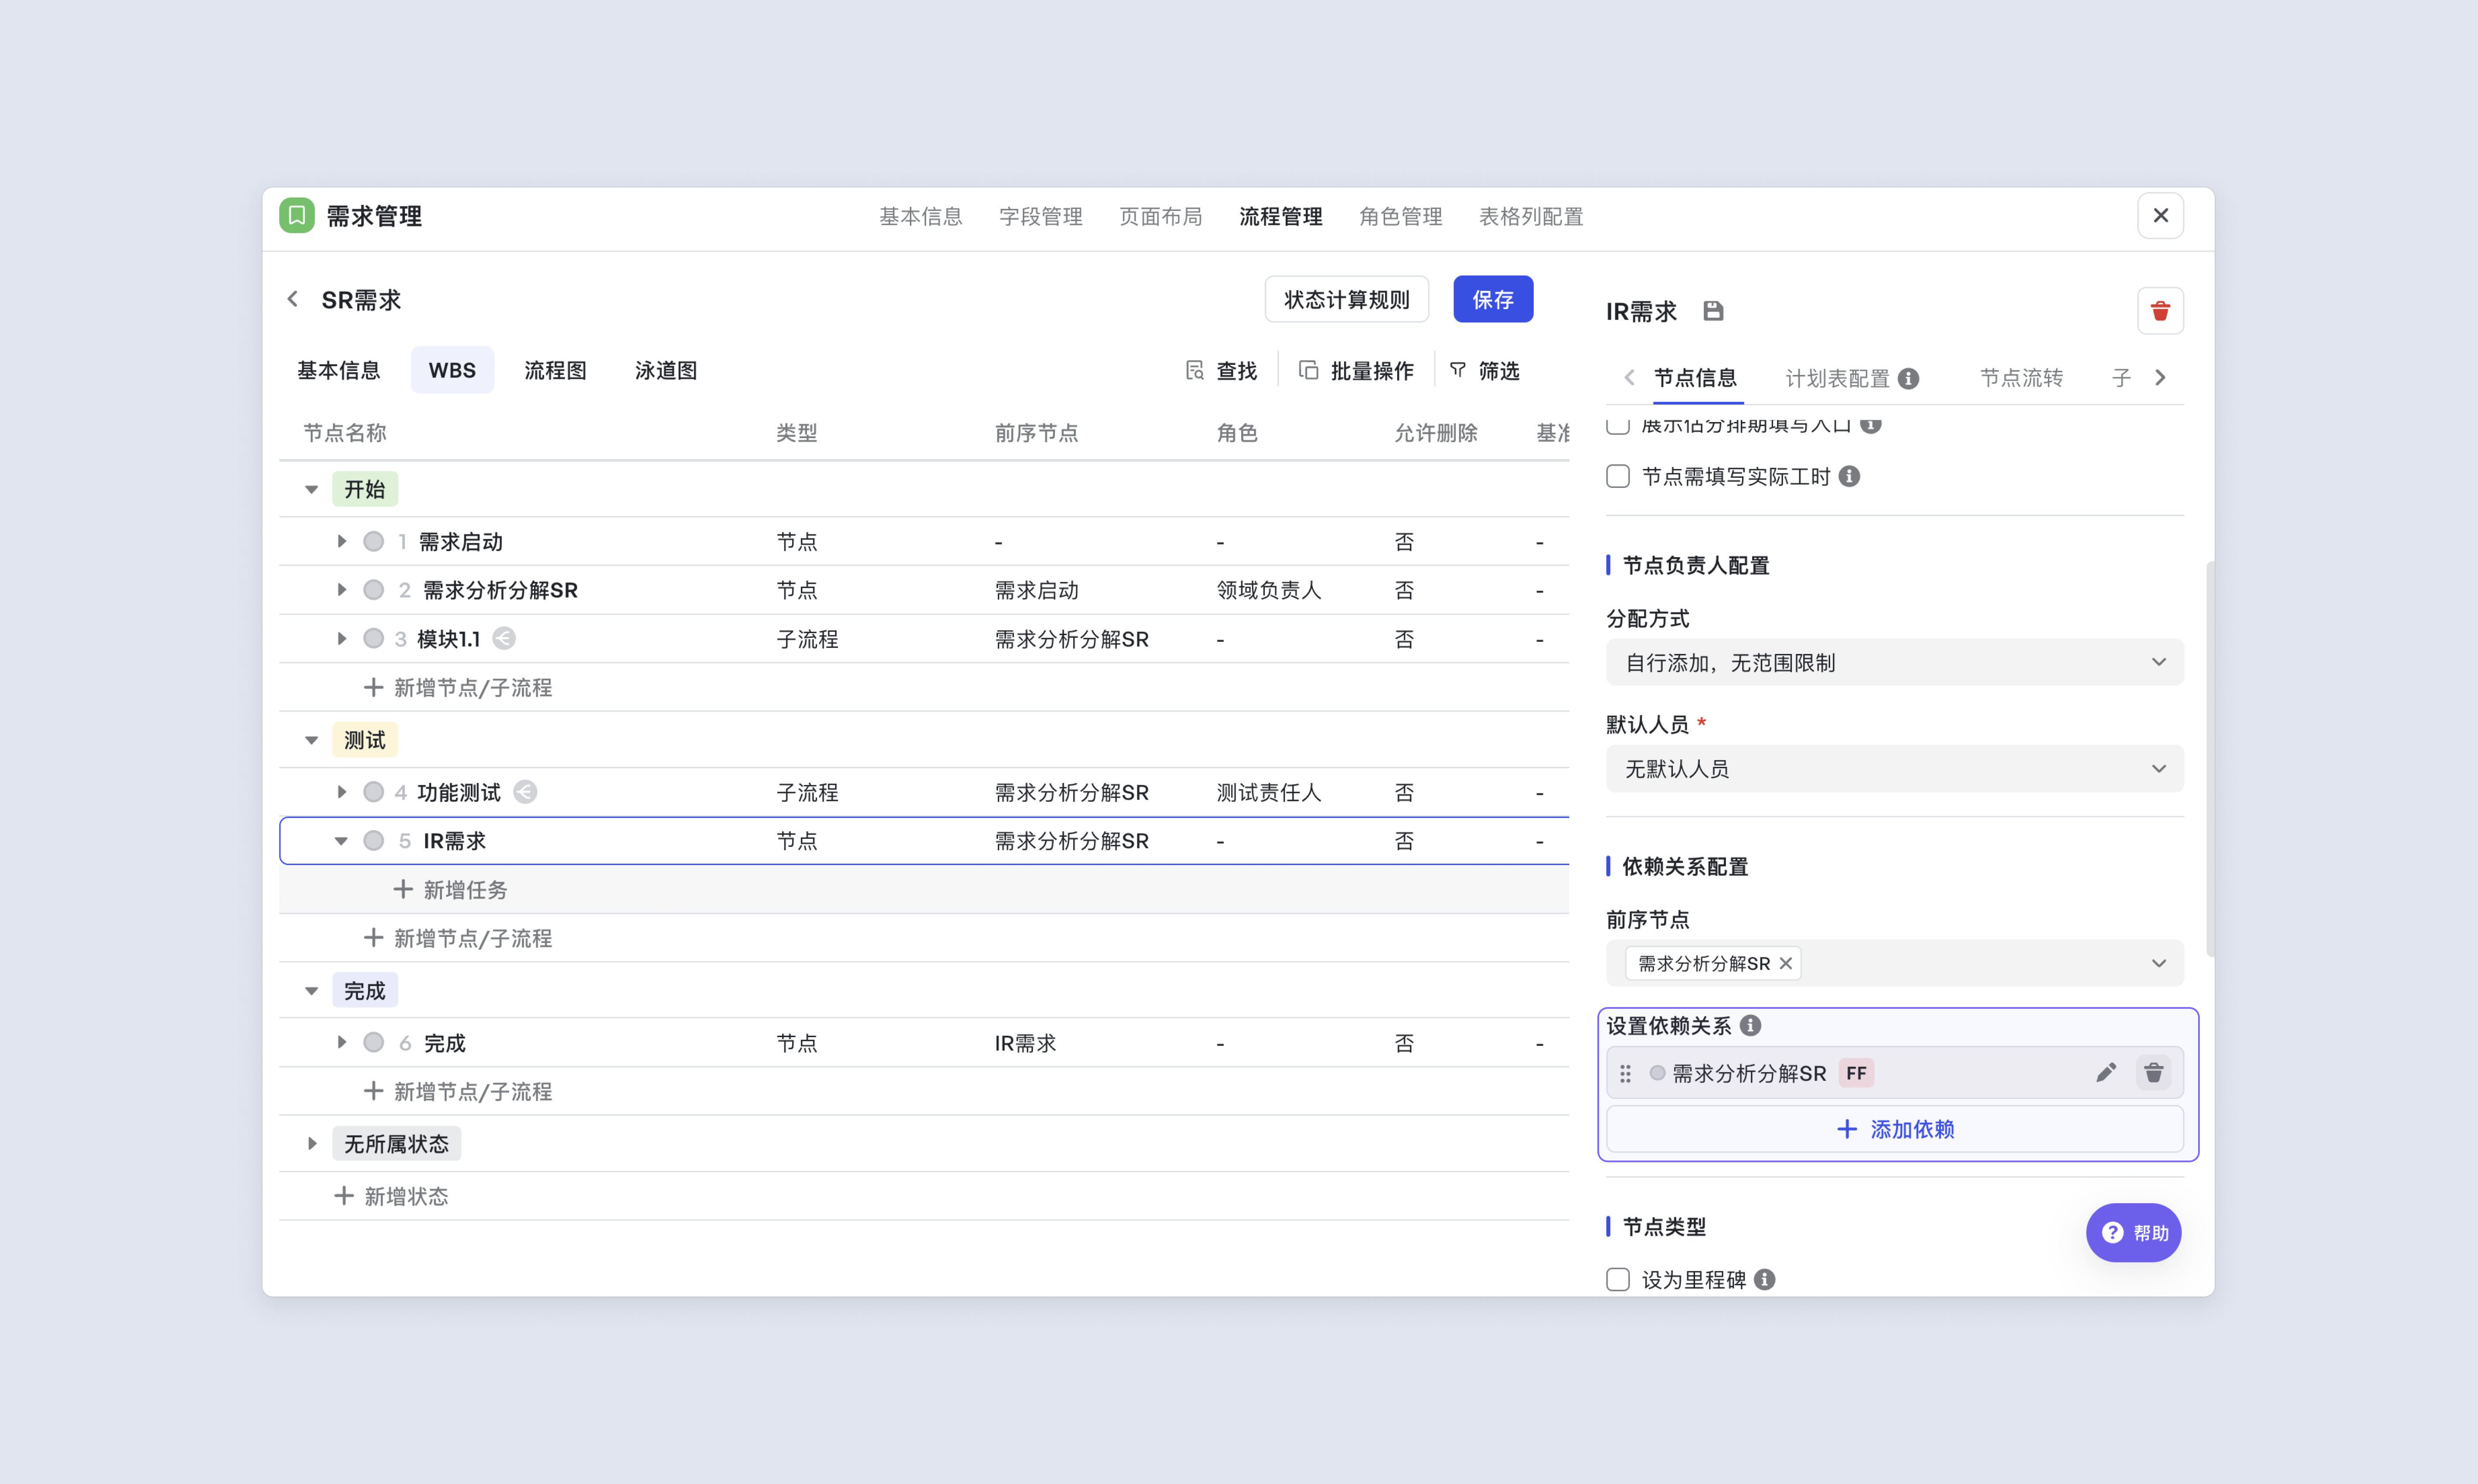Viewport: 2478px width, 1484px height.
Task: Remove the 需求分析分解SR tag from 前序节点
Action: pyautogui.click(x=1786, y=963)
